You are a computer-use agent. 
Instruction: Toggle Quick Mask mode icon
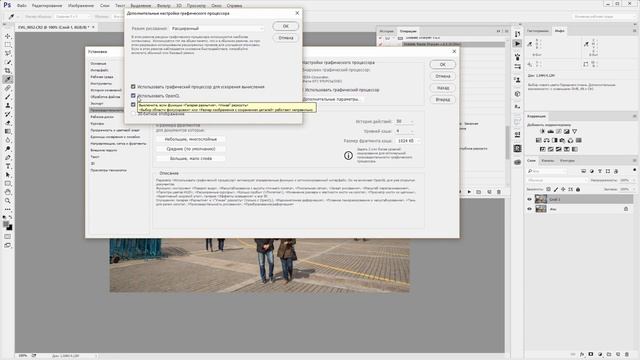[8, 236]
